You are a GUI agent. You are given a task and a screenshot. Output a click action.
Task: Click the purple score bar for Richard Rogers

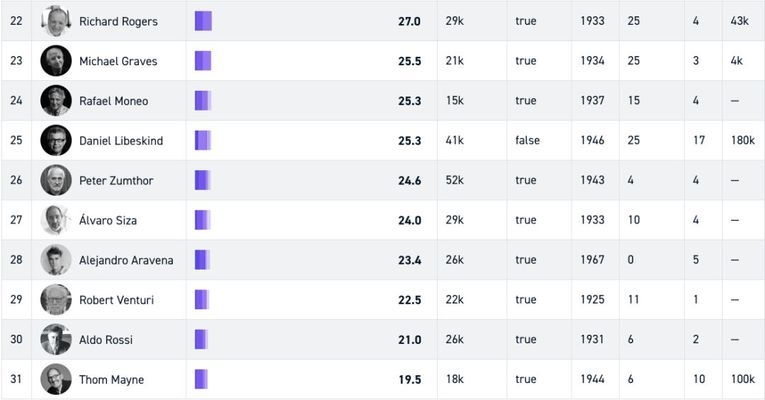[203, 21]
